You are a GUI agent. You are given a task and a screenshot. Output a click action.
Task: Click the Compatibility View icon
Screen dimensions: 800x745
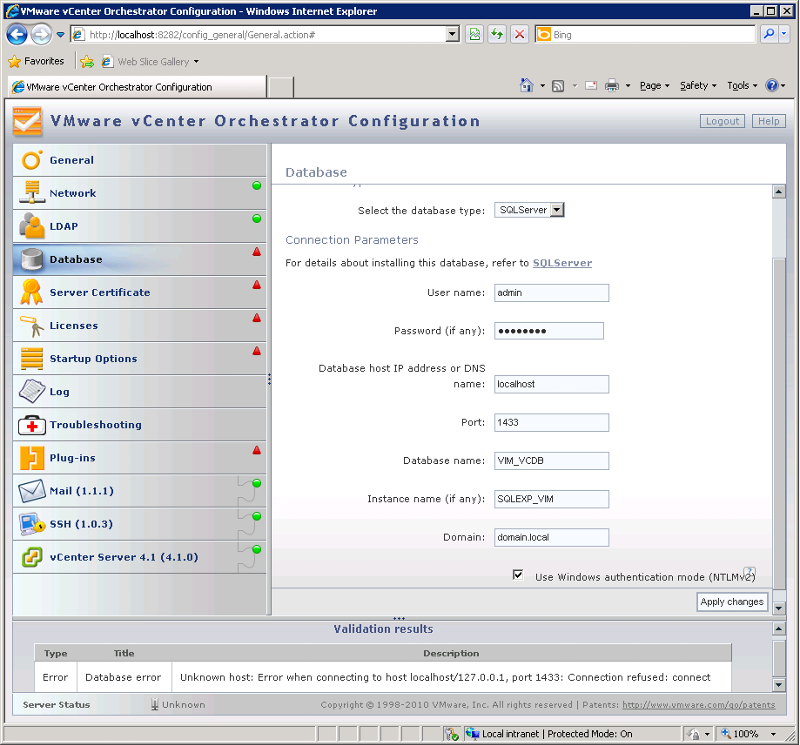click(x=474, y=35)
